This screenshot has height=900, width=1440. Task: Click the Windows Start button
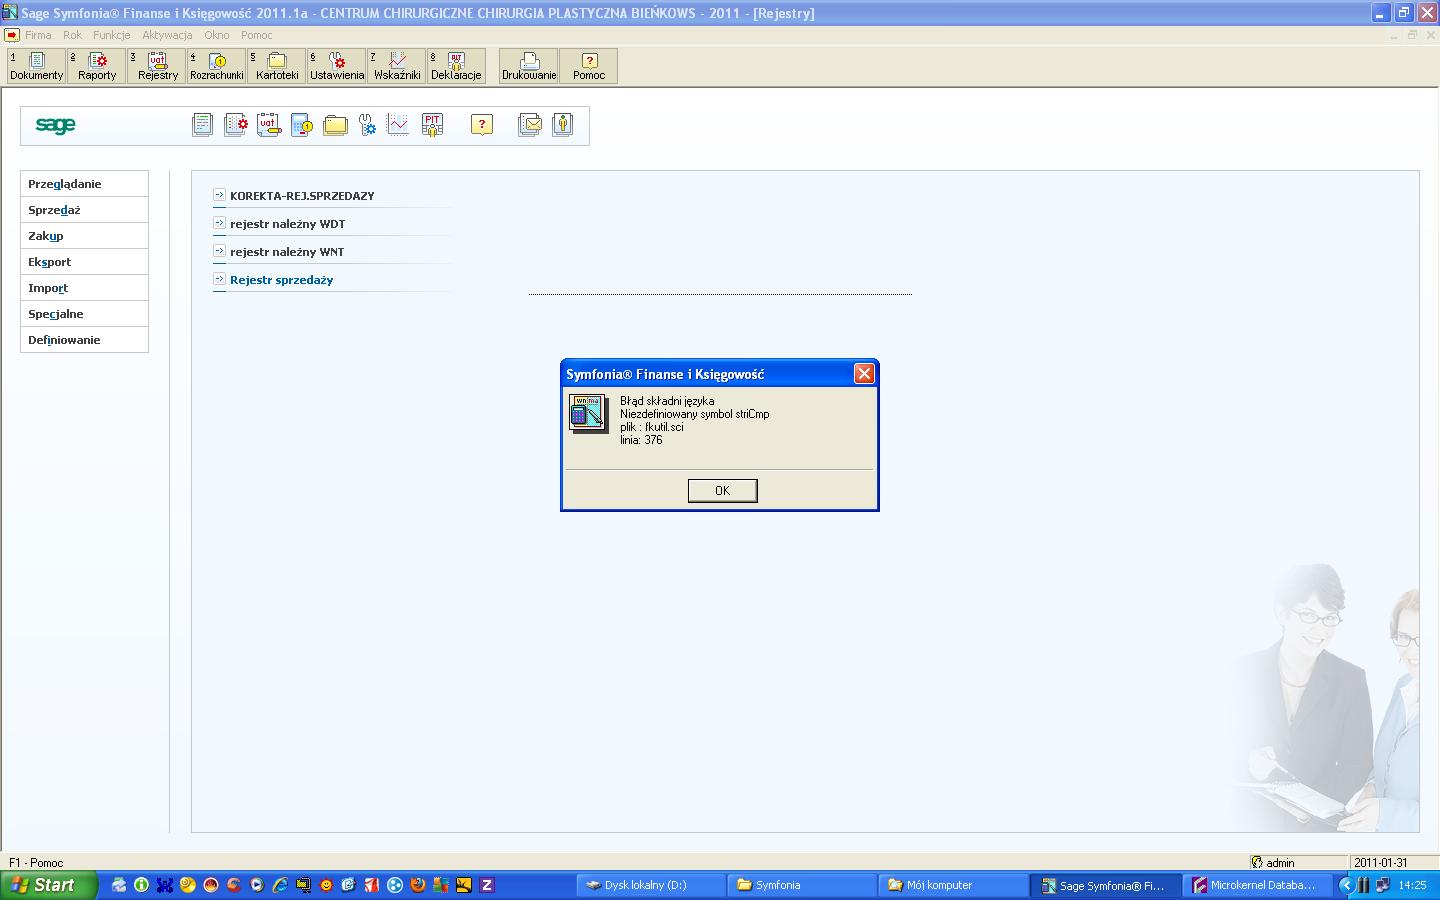pyautogui.click(x=48, y=885)
